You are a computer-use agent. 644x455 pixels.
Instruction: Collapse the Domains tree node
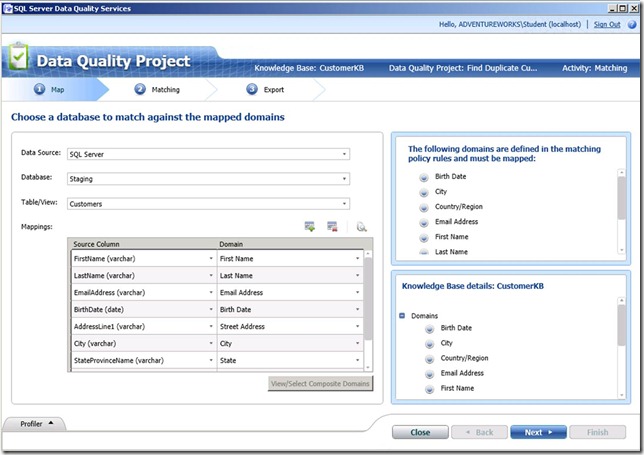pyautogui.click(x=402, y=315)
